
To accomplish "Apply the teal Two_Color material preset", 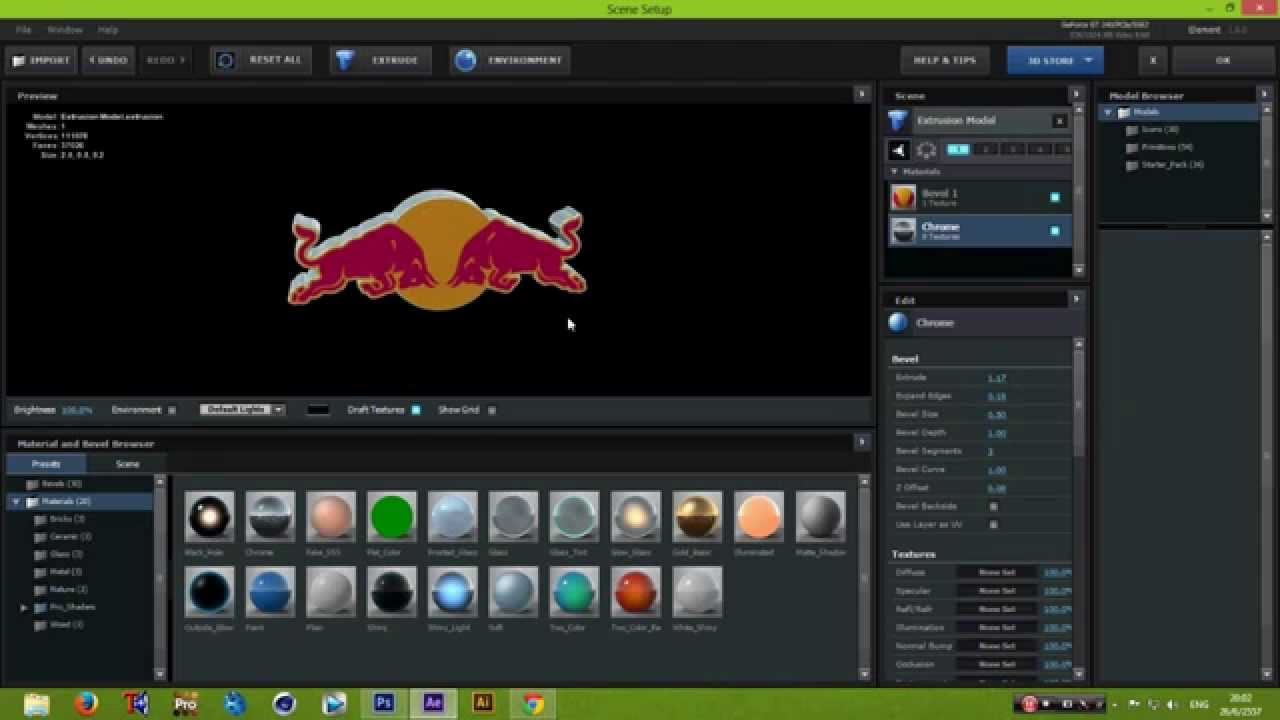I will click(575, 592).
